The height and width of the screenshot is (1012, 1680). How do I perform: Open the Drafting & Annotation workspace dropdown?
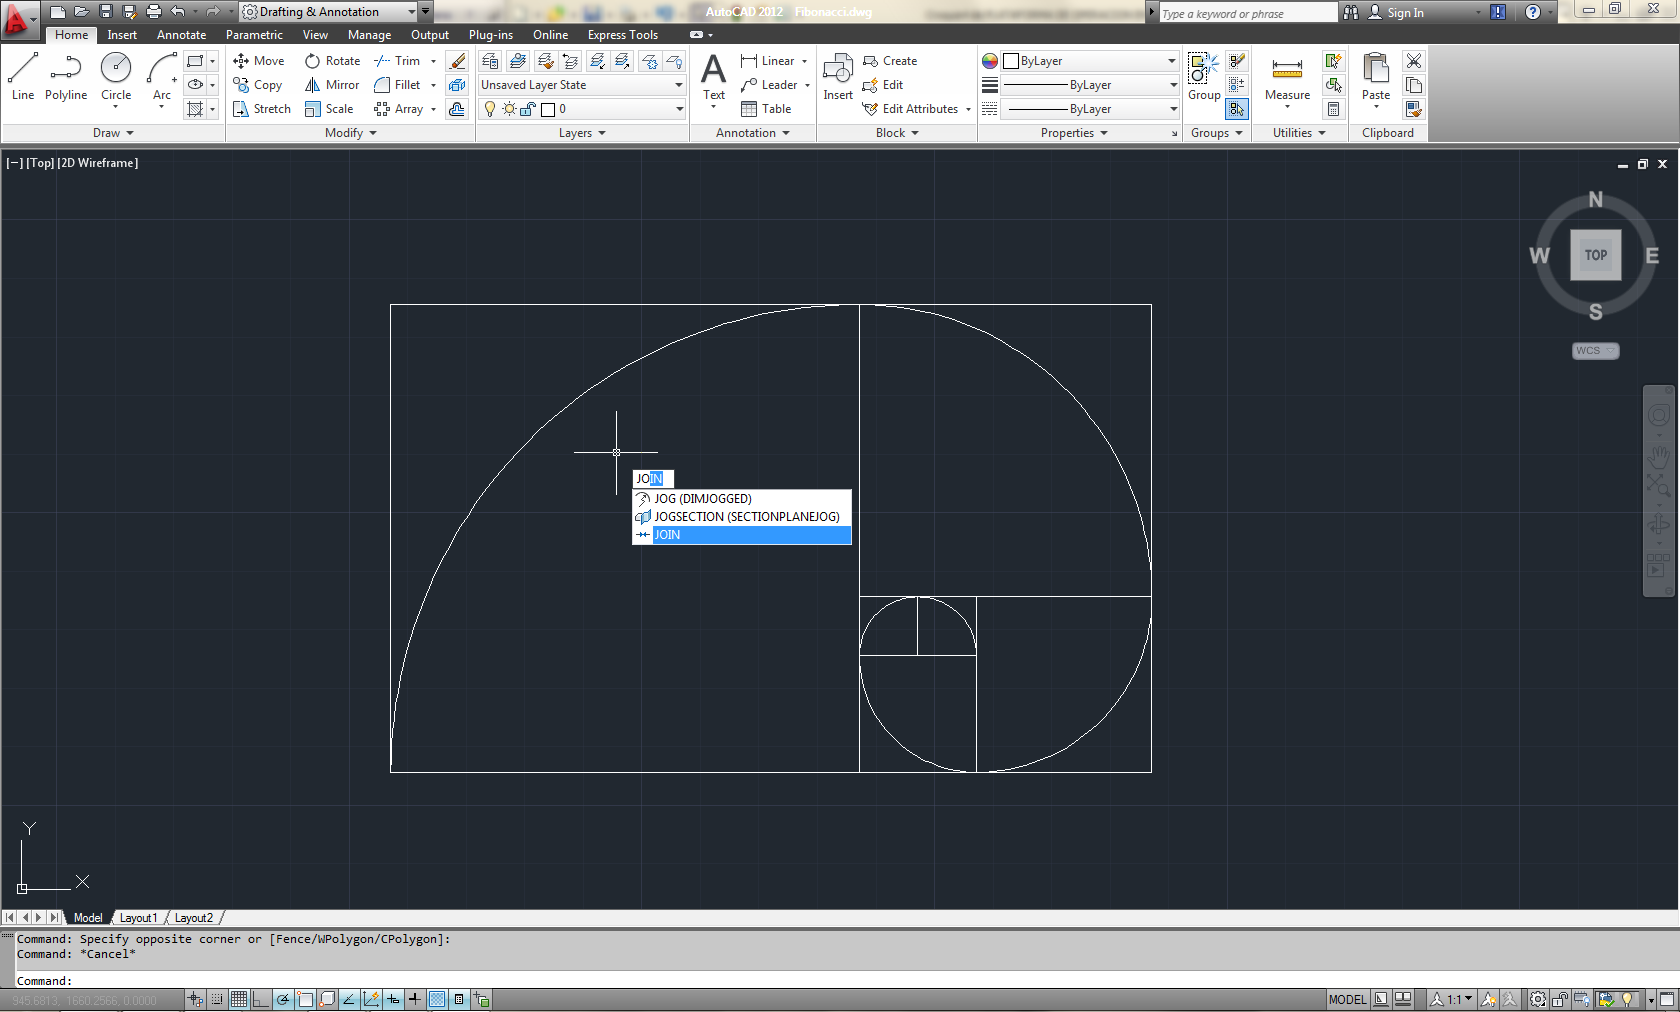(x=329, y=12)
